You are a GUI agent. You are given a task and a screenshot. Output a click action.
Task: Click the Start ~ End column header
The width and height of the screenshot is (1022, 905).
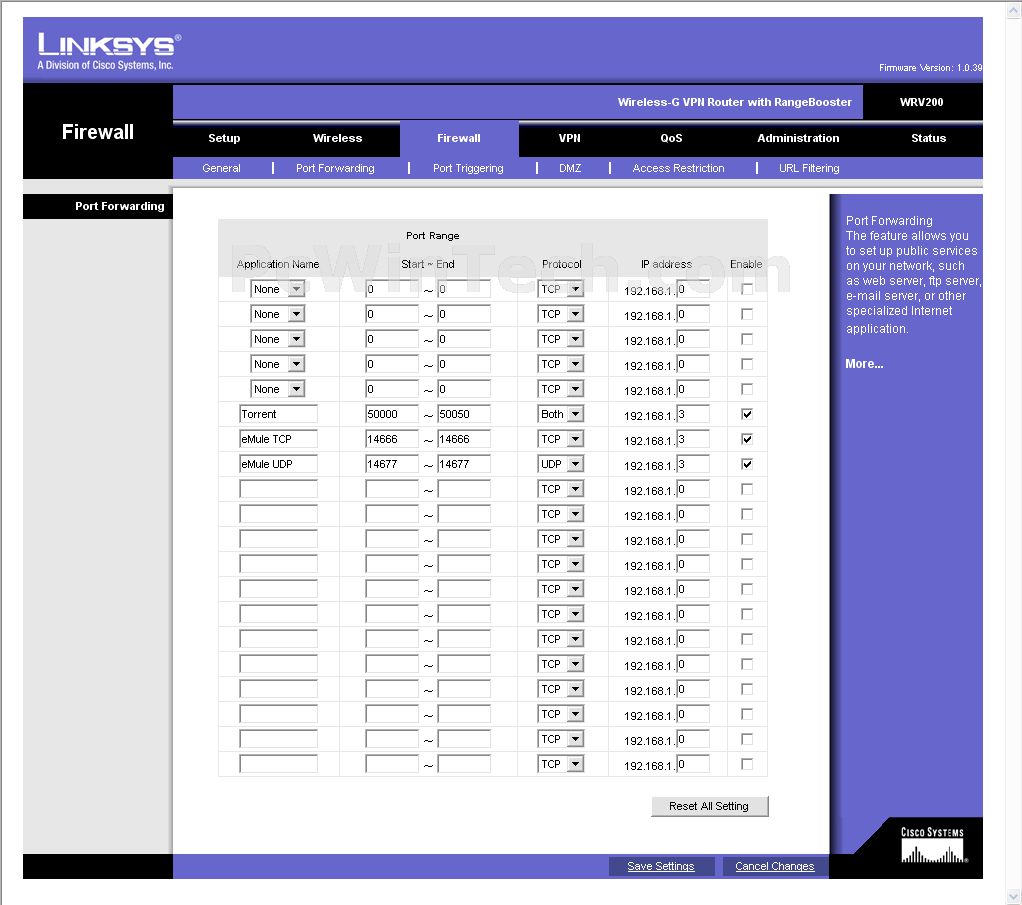click(x=428, y=264)
